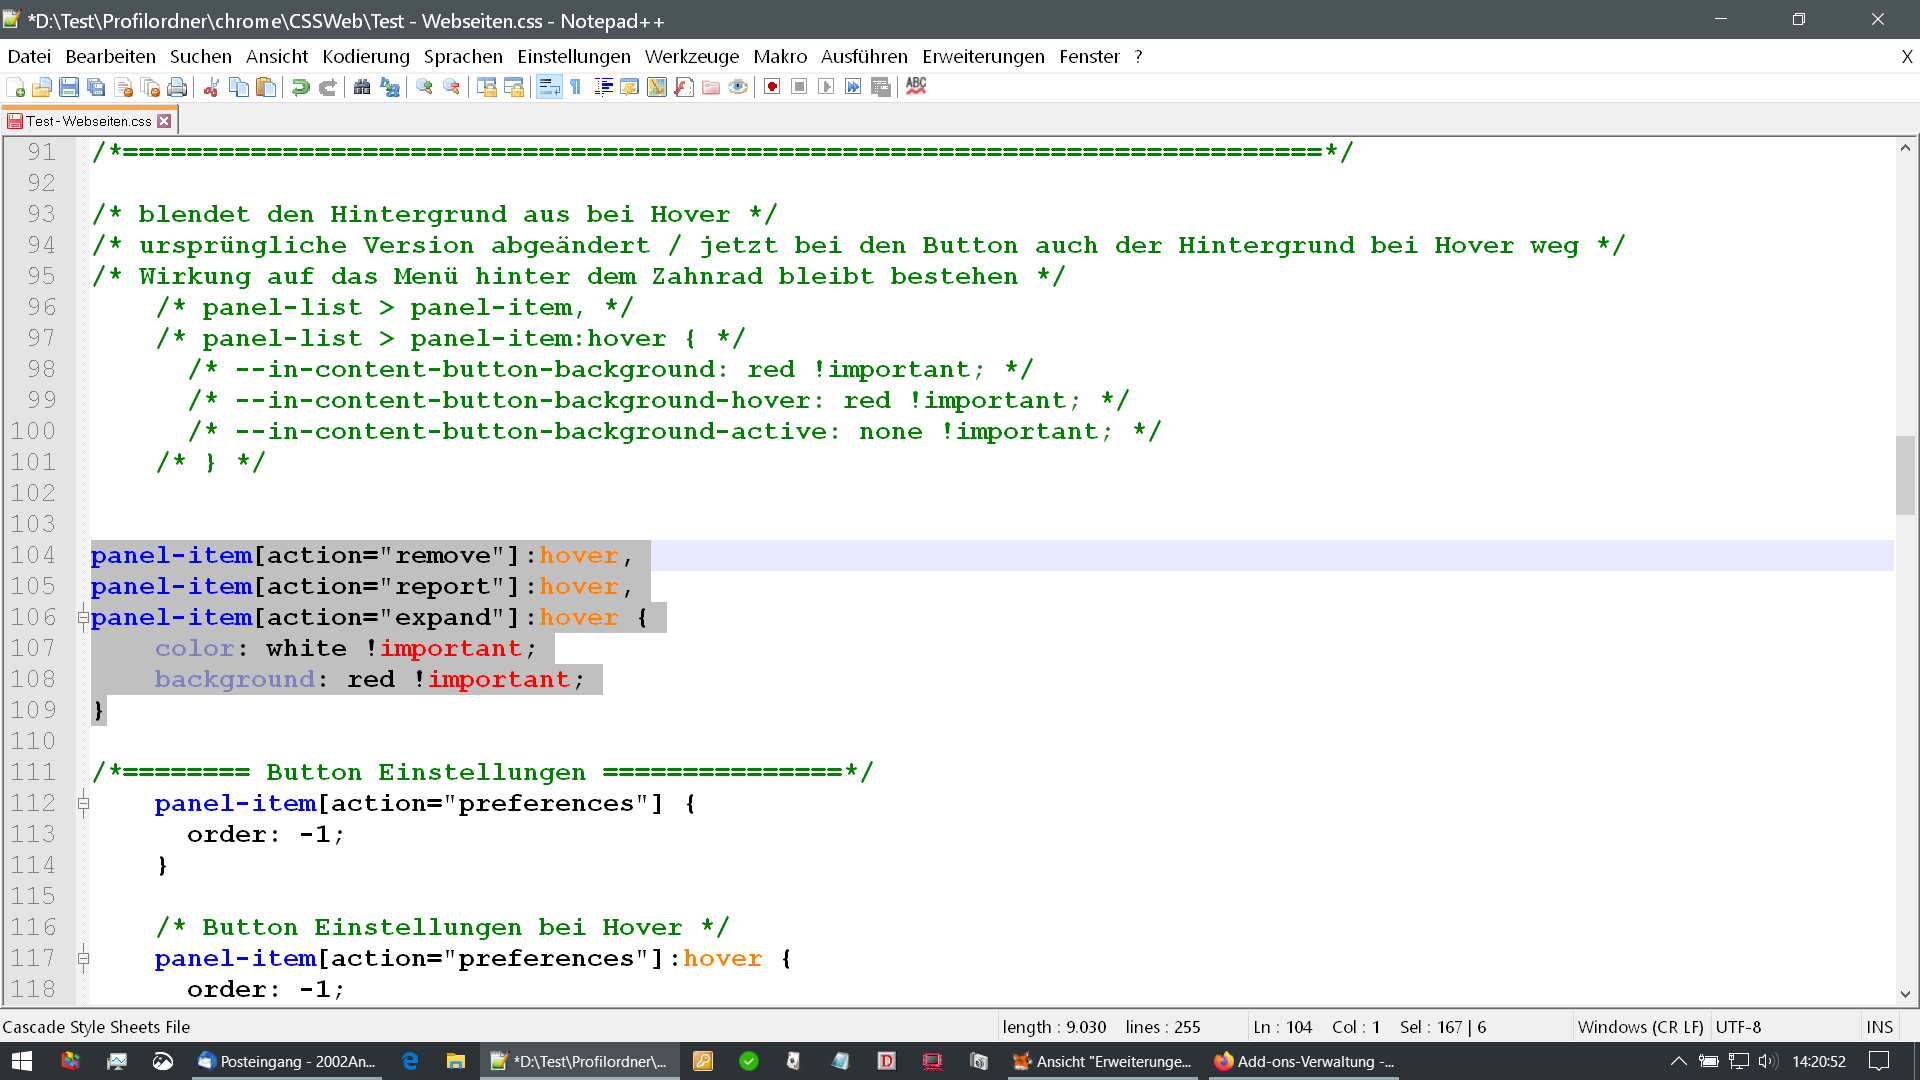Open the Kodierung menu

[365, 57]
